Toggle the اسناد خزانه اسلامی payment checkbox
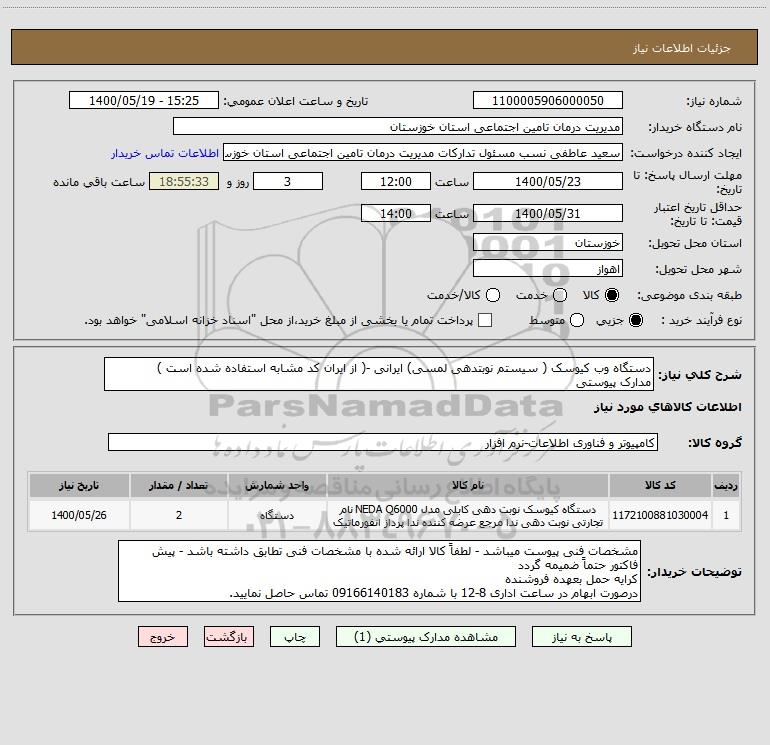770x745 pixels. coord(485,320)
